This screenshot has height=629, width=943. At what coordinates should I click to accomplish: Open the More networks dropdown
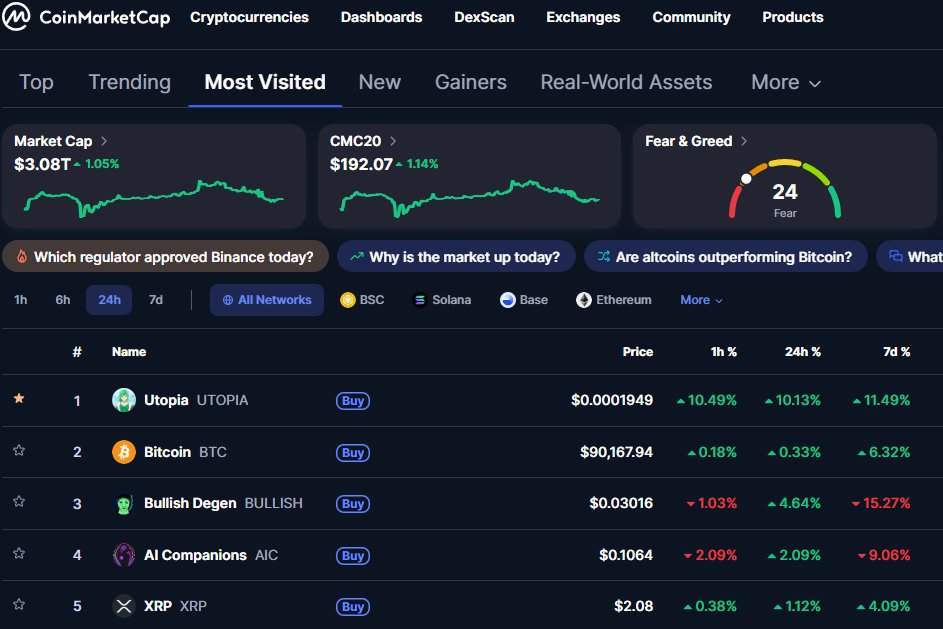pos(700,299)
